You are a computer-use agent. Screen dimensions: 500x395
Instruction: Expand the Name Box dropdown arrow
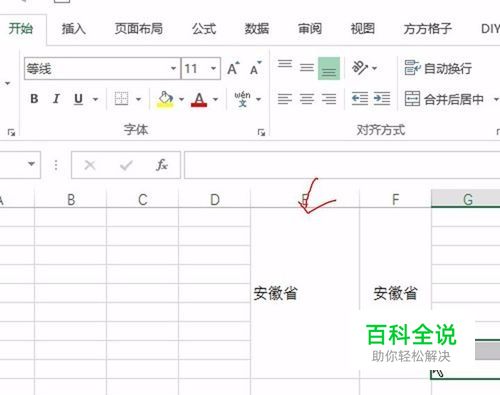(x=31, y=164)
